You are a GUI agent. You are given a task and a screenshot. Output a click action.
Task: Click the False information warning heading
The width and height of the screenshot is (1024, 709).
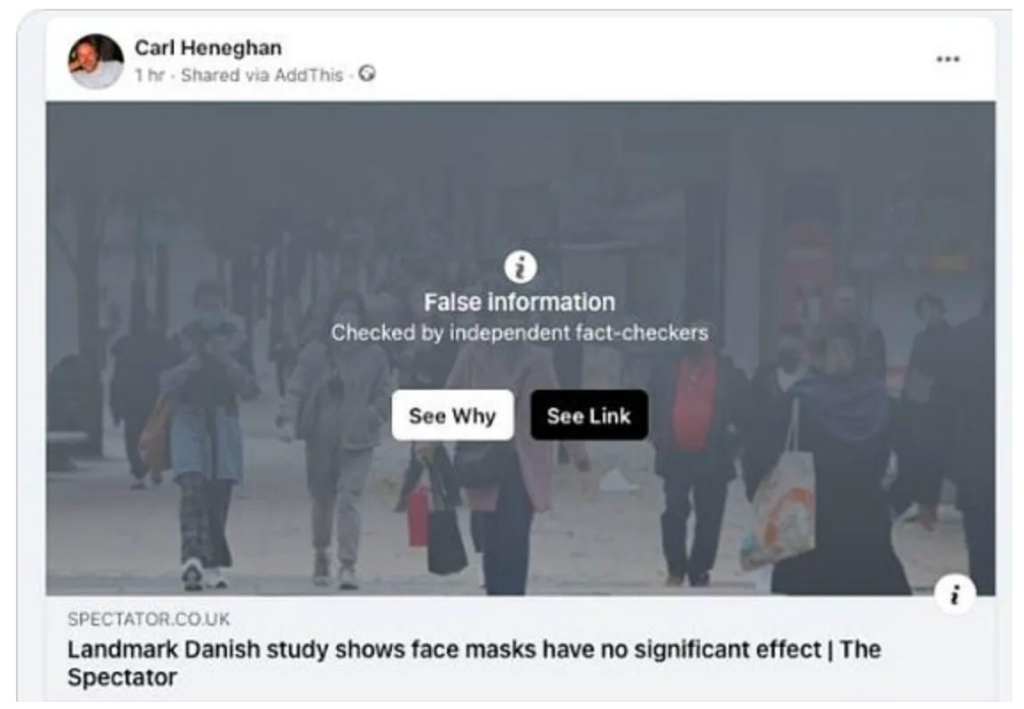[520, 302]
